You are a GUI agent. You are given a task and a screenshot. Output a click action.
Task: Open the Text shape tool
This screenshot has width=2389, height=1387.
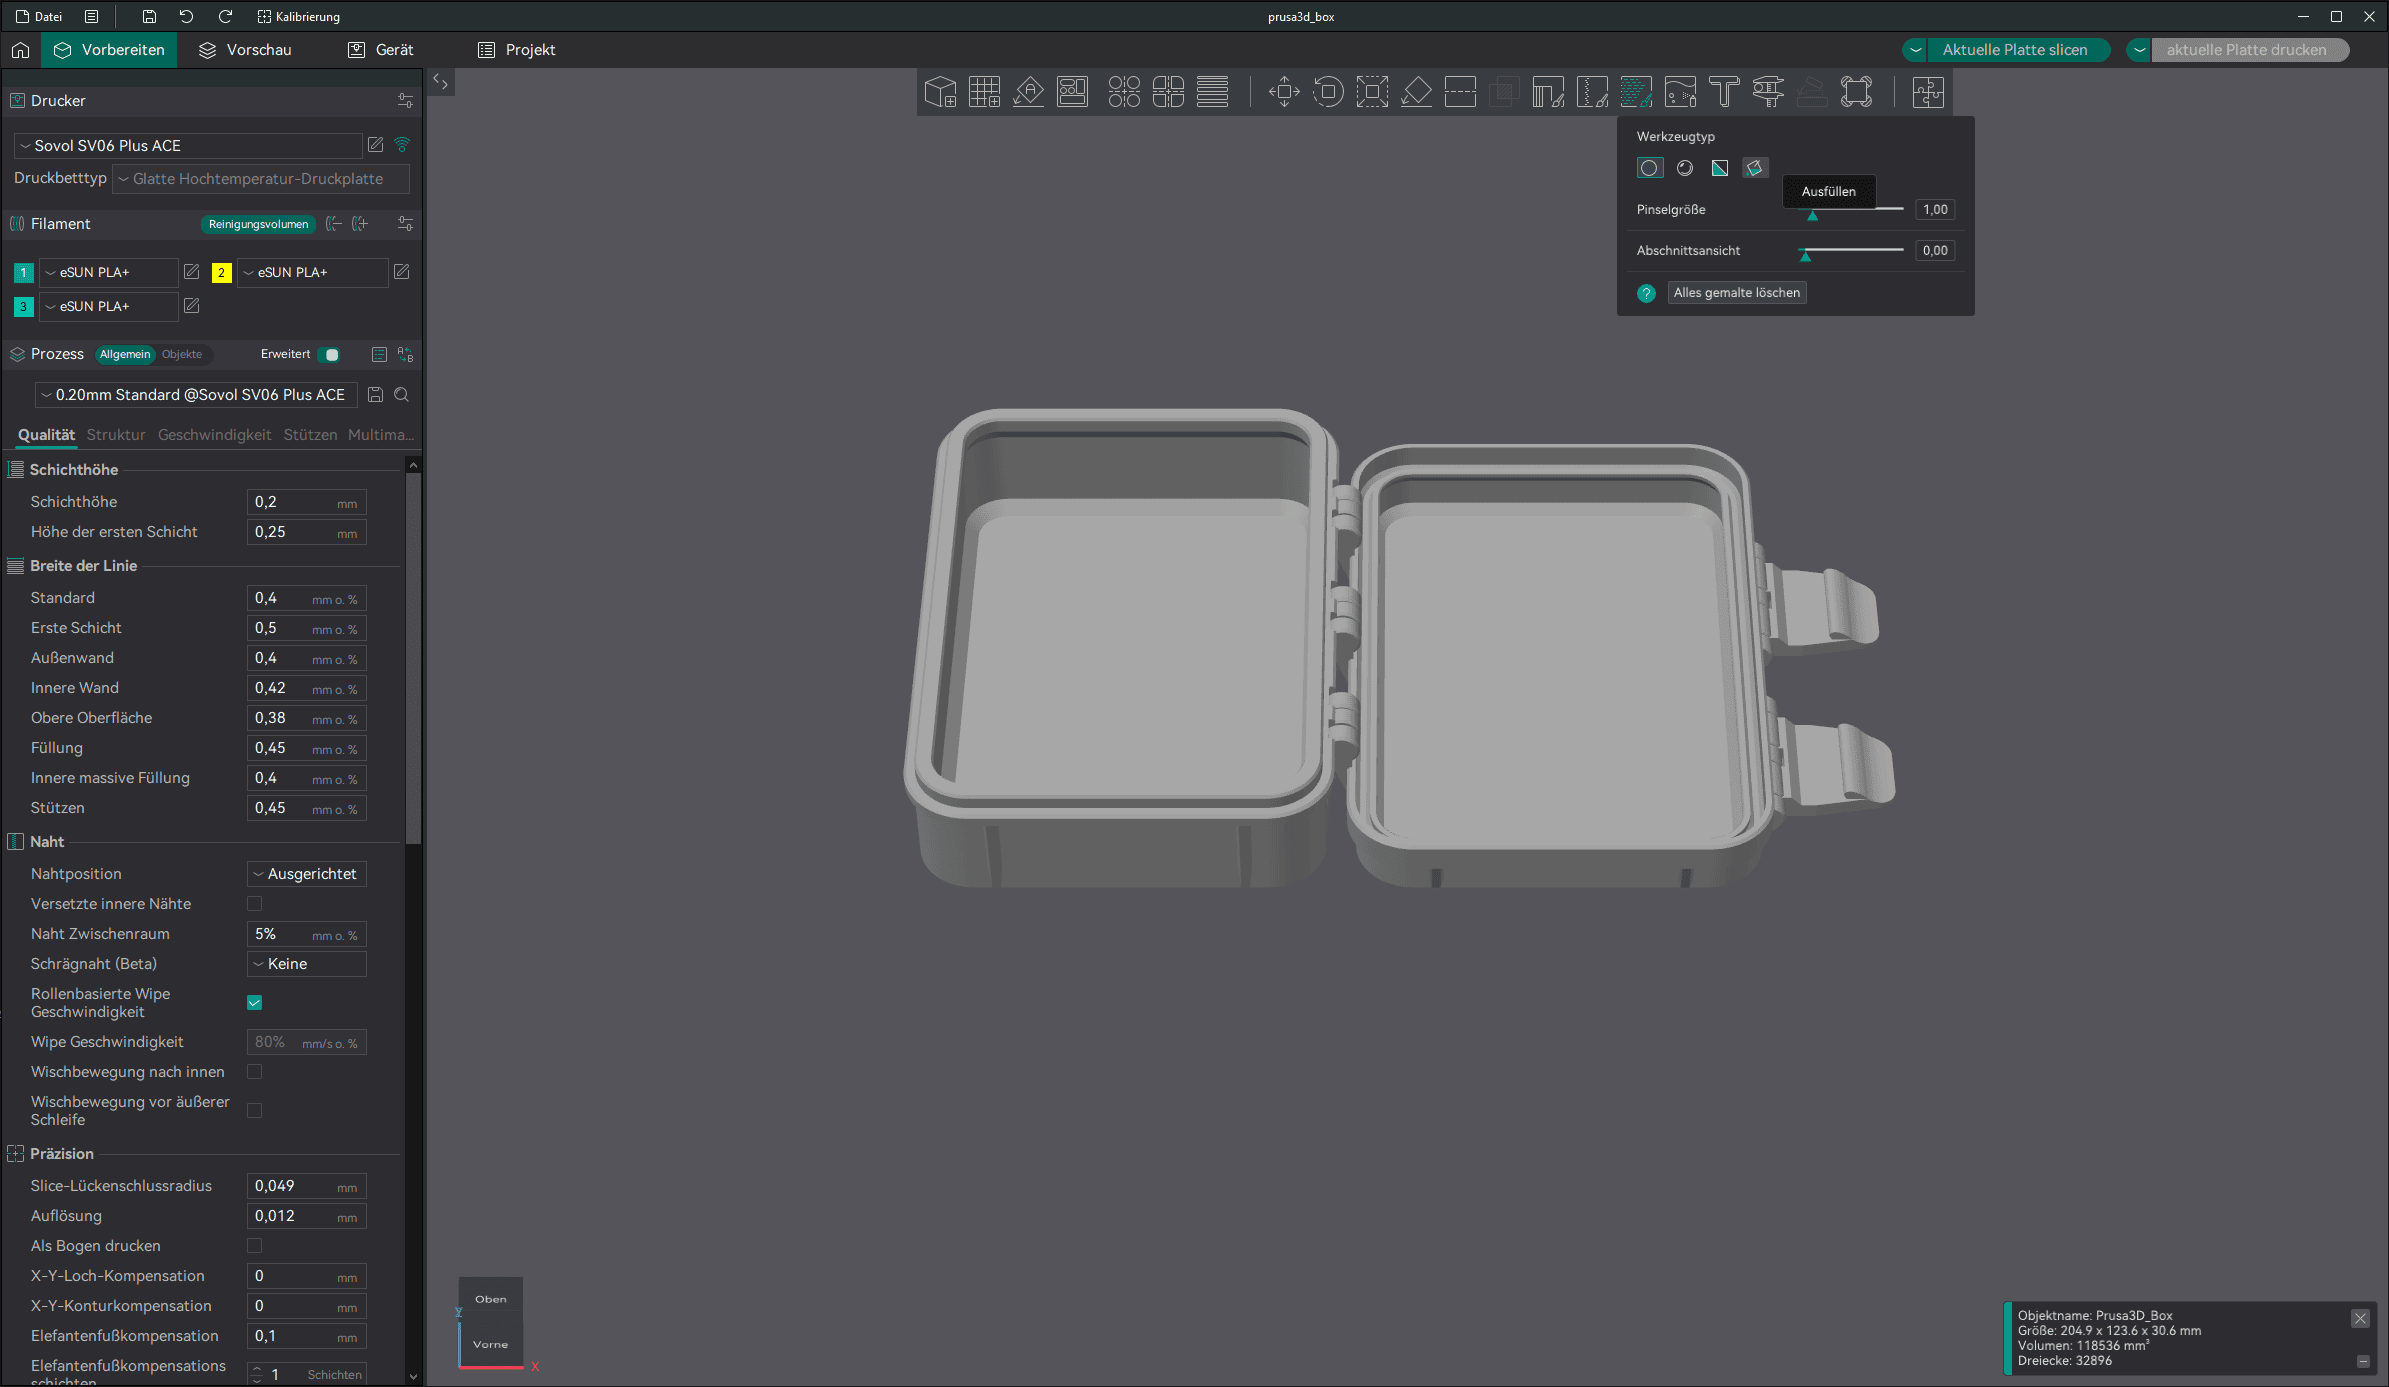(x=1724, y=92)
